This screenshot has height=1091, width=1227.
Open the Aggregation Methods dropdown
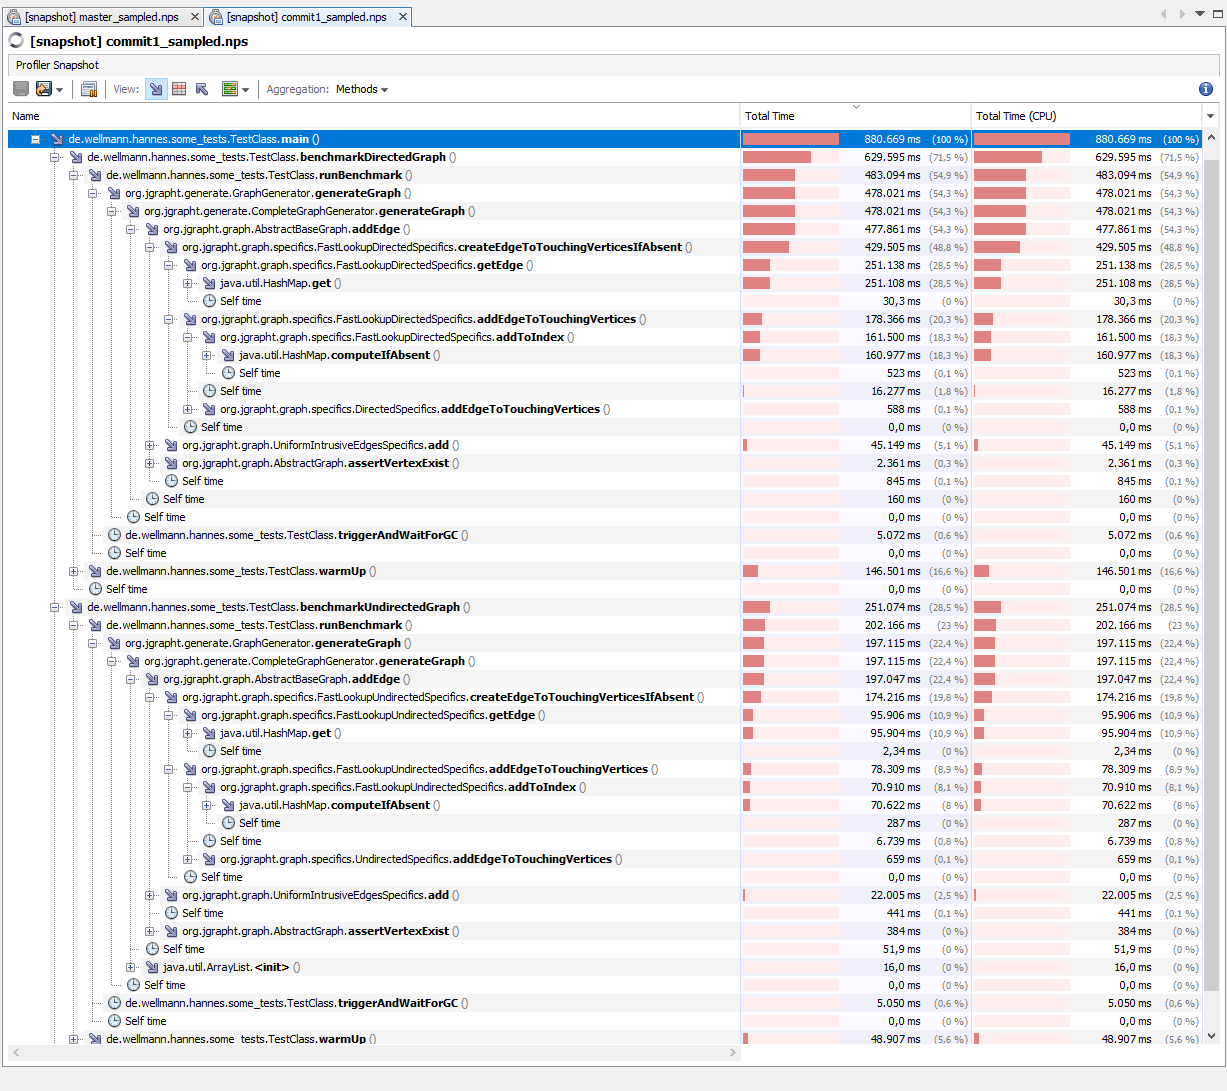tap(361, 89)
